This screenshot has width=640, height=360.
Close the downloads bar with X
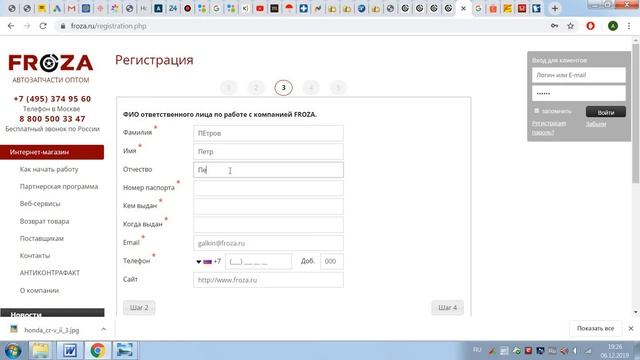[631, 328]
